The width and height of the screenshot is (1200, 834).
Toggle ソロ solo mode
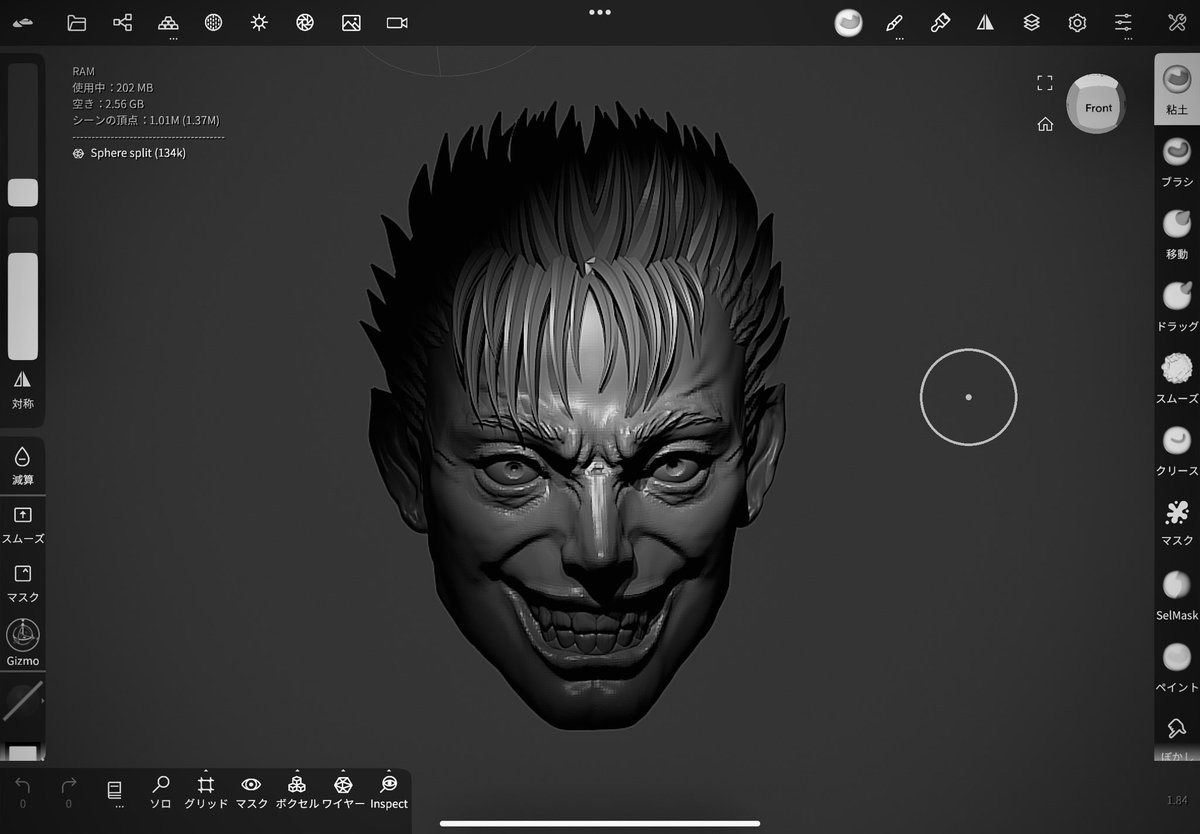click(x=160, y=792)
